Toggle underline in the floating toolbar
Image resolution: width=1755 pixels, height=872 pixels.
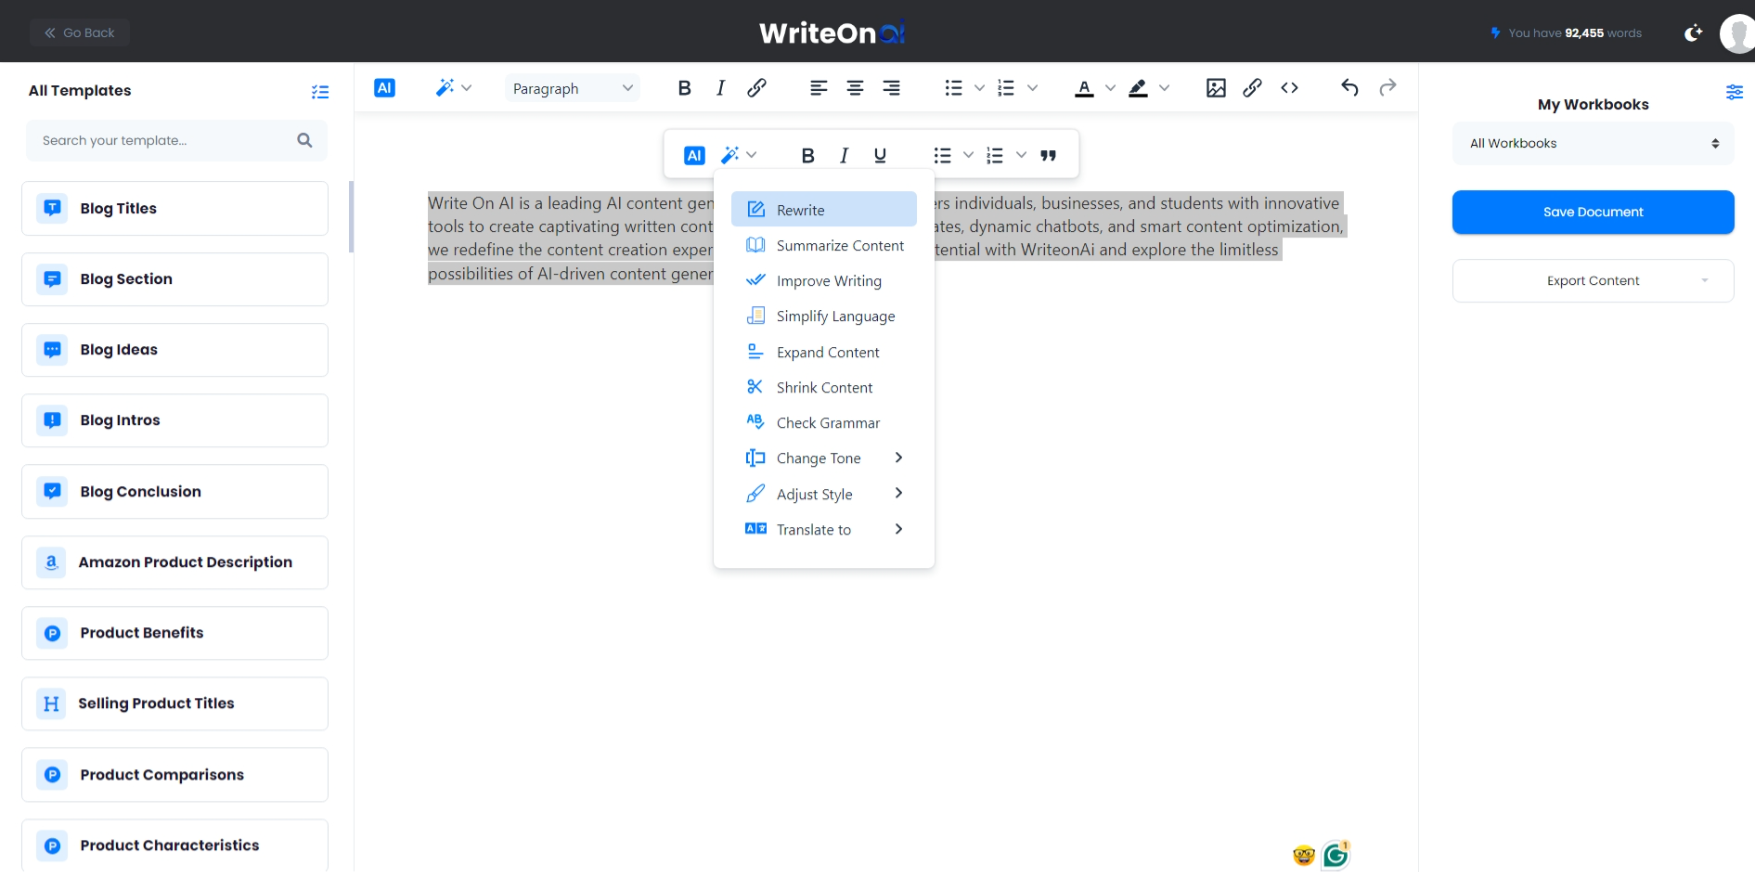tap(880, 155)
